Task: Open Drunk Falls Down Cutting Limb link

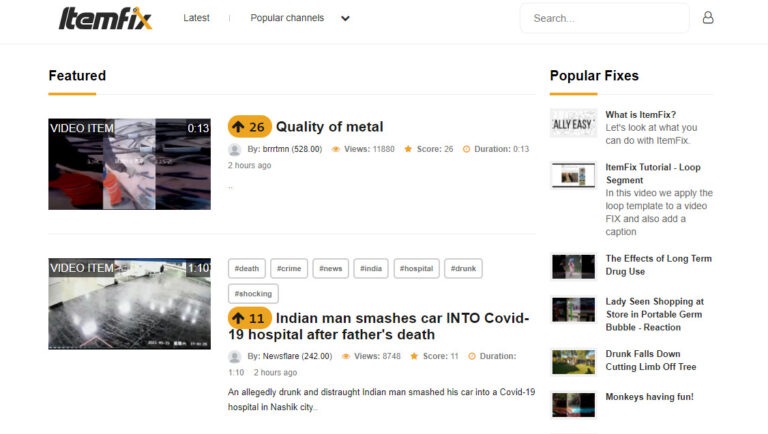Action: click(650, 360)
